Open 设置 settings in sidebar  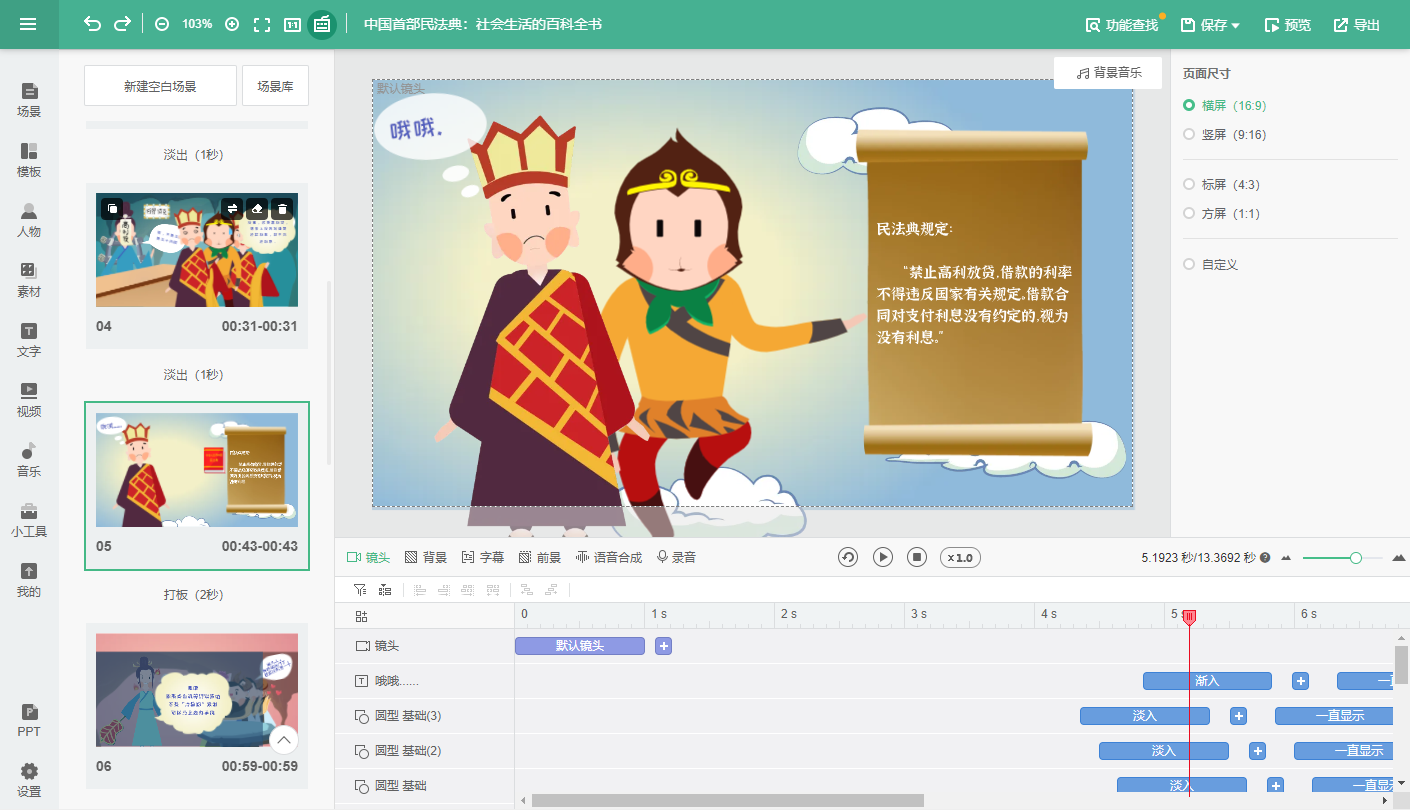coord(29,780)
